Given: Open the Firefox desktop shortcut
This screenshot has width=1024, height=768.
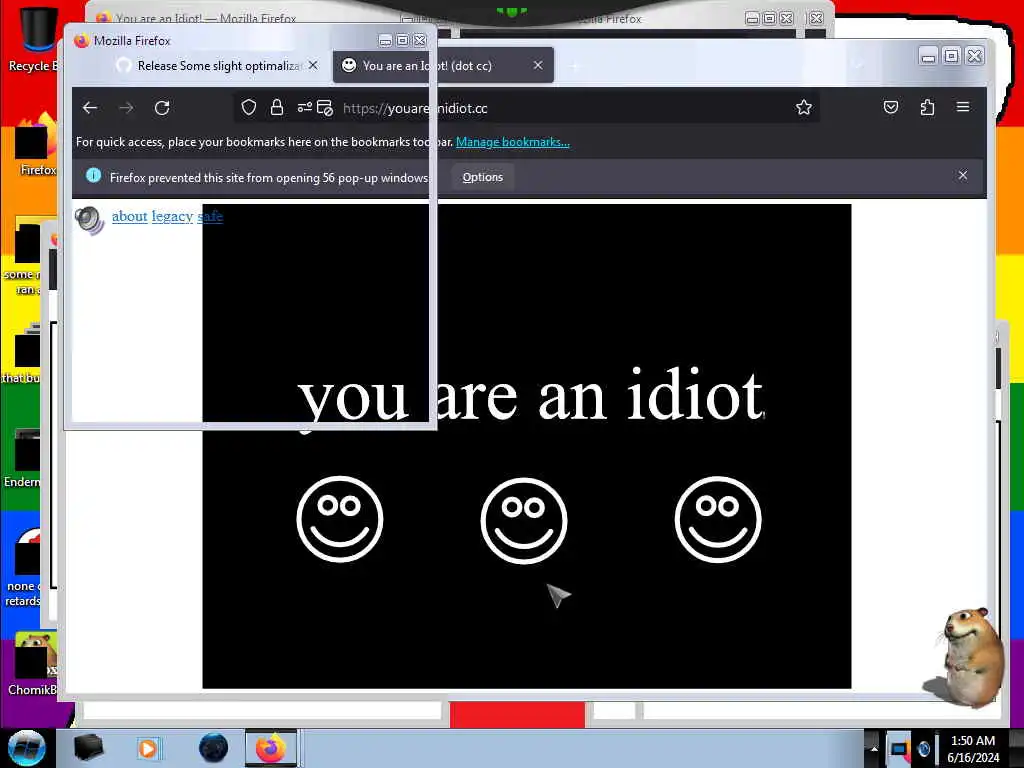Looking at the screenshot, I should [x=37, y=144].
